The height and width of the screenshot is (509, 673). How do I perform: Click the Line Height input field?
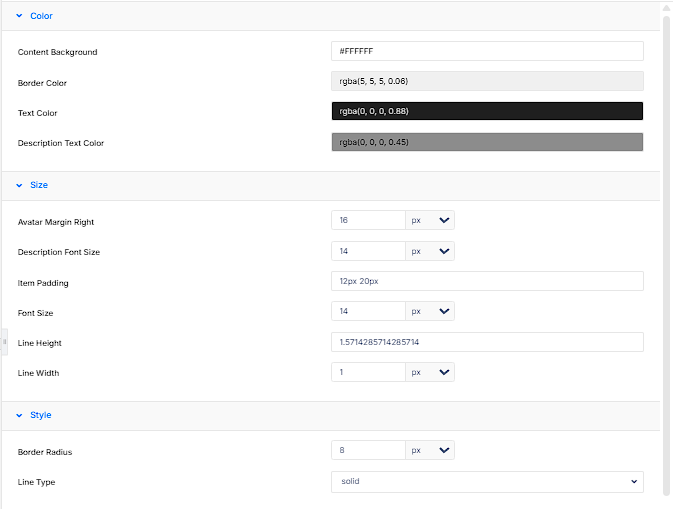[x=487, y=342]
